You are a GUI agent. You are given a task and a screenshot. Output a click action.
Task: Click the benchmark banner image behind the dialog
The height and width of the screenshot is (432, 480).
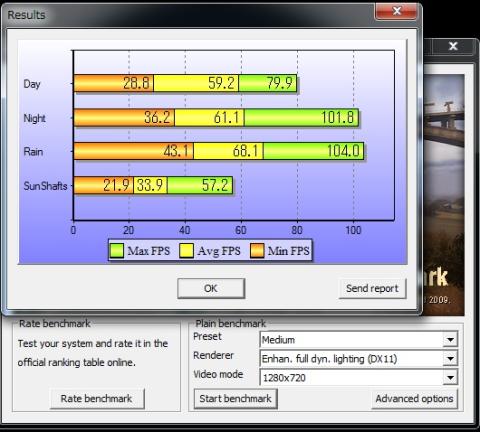point(443,195)
